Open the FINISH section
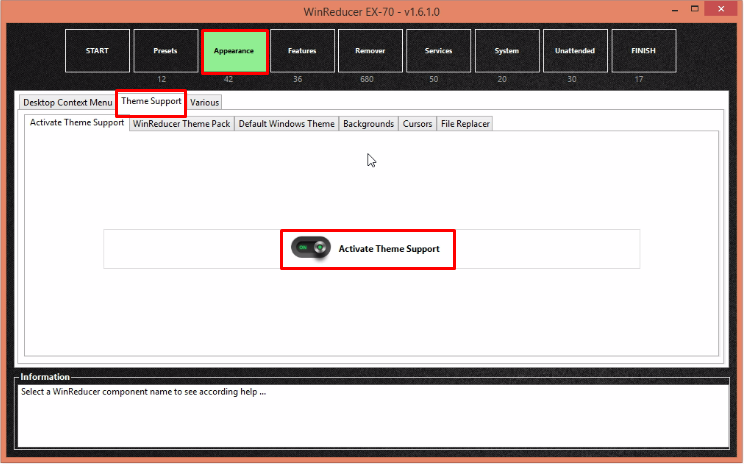This screenshot has height=464, width=744. pos(644,51)
